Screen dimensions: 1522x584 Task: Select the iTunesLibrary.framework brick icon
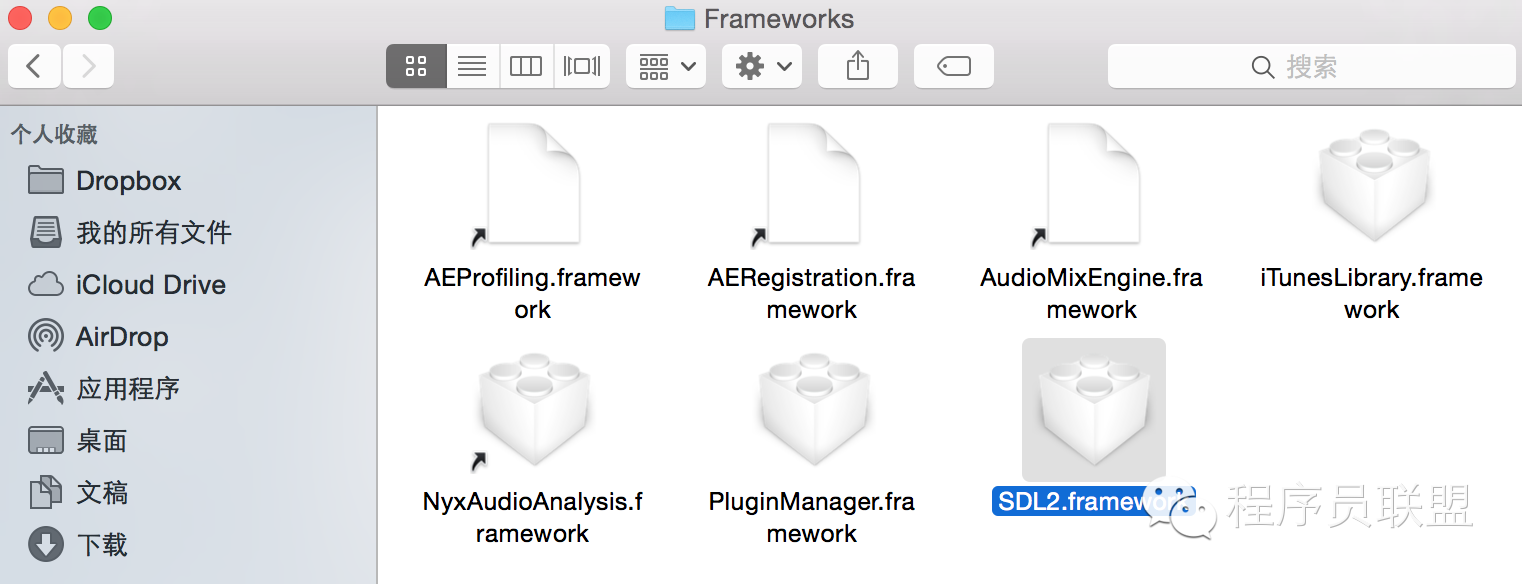1372,187
